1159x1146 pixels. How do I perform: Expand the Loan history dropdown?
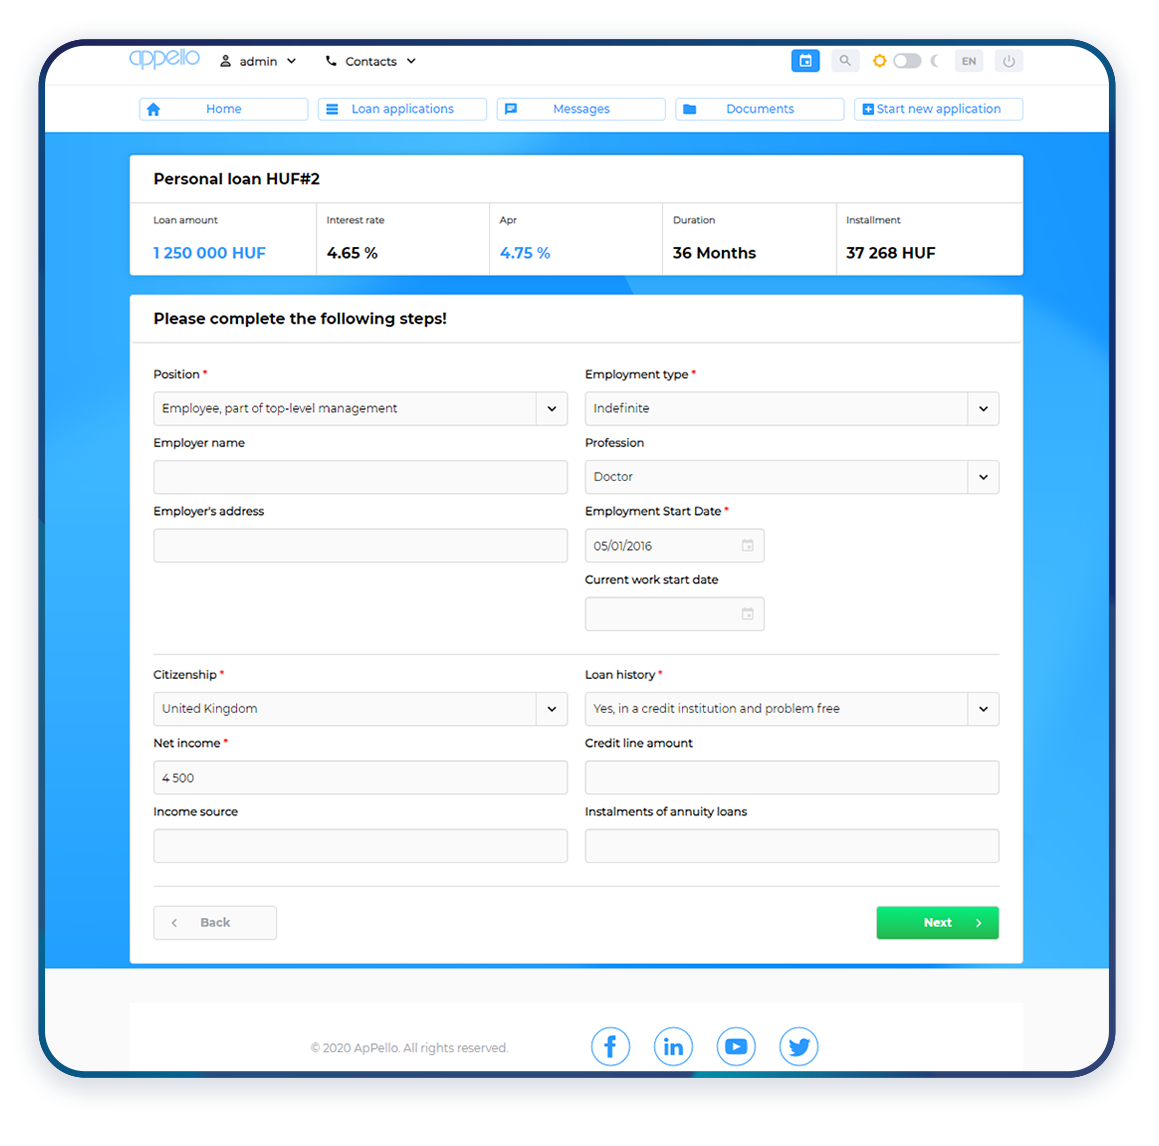(x=983, y=709)
